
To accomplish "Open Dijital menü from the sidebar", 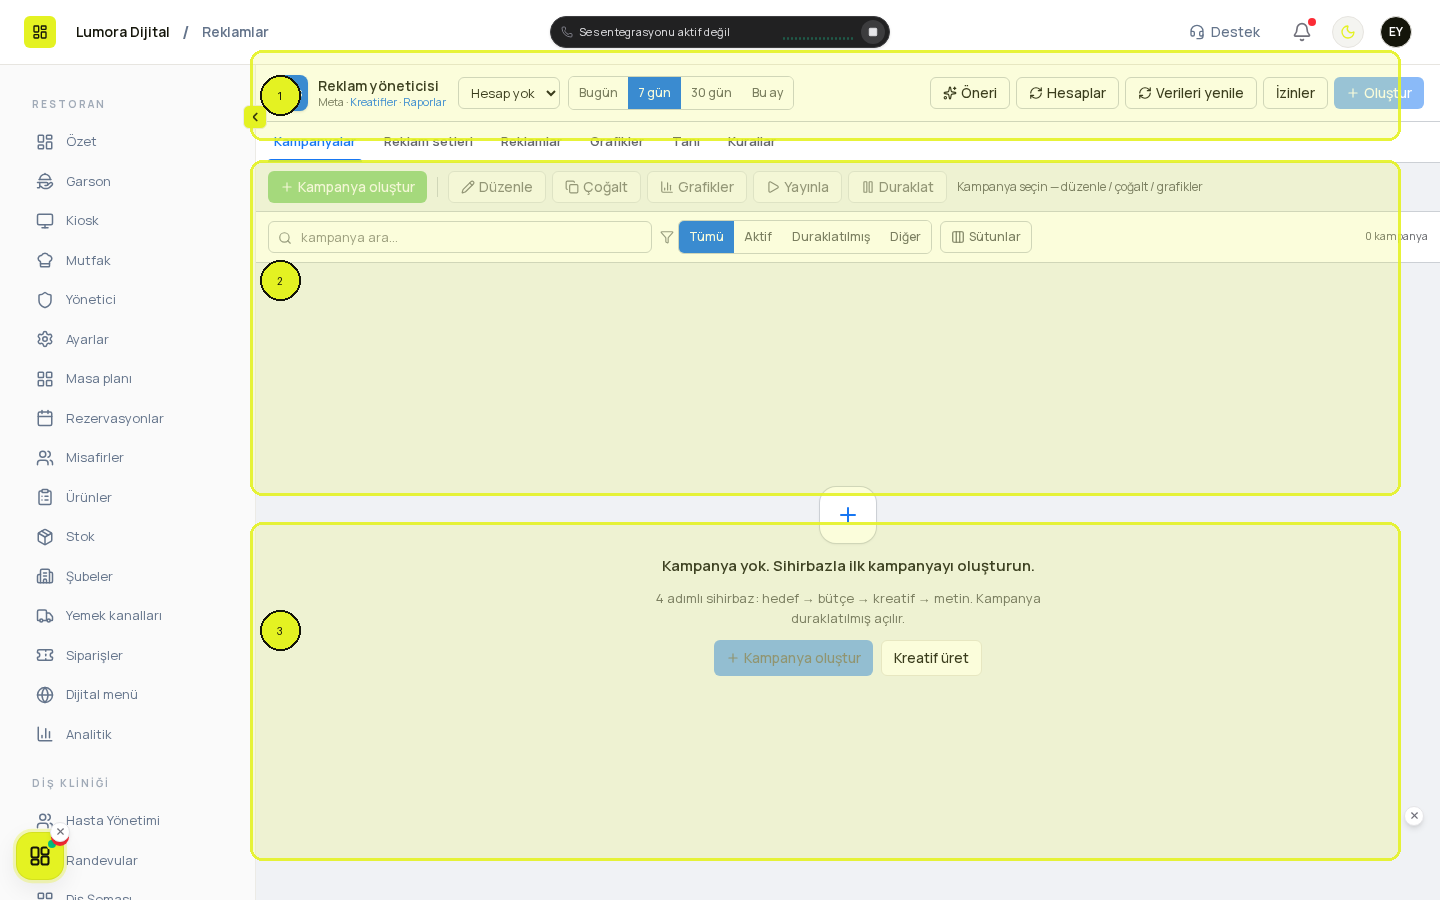I will [101, 695].
